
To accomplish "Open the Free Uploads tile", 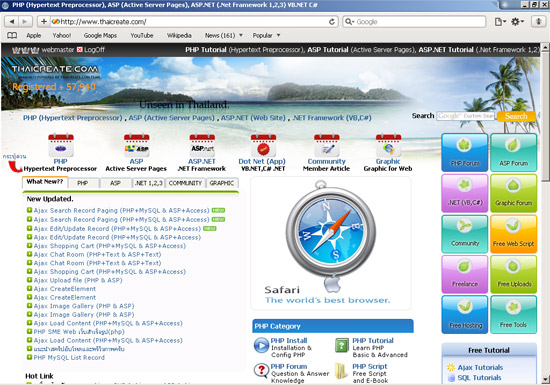I will [x=514, y=274].
